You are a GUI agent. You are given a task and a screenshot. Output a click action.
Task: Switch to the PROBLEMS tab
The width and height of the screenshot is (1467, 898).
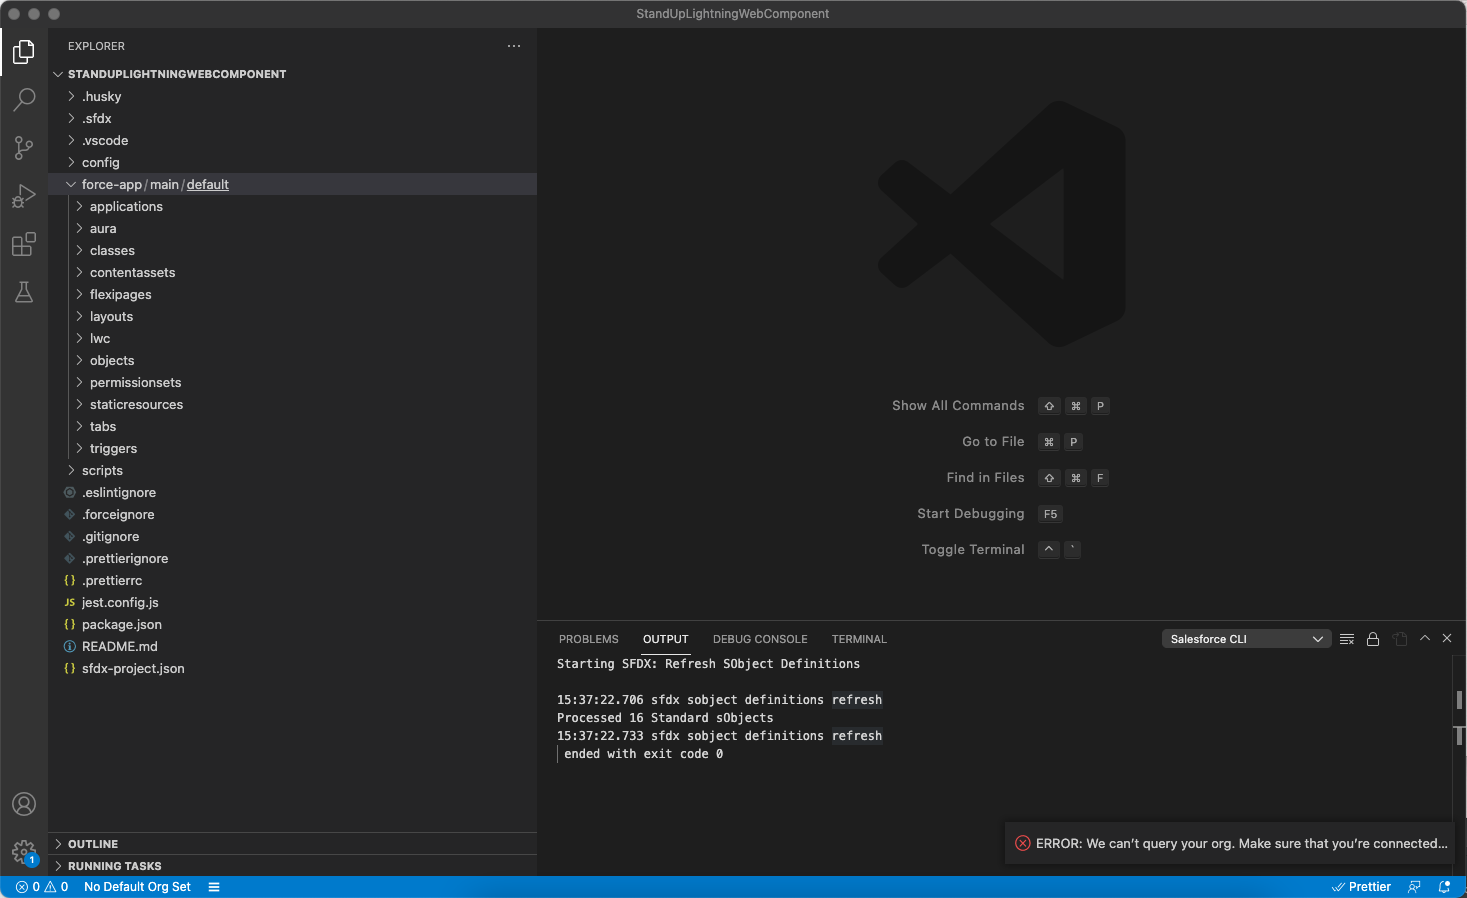pos(588,638)
